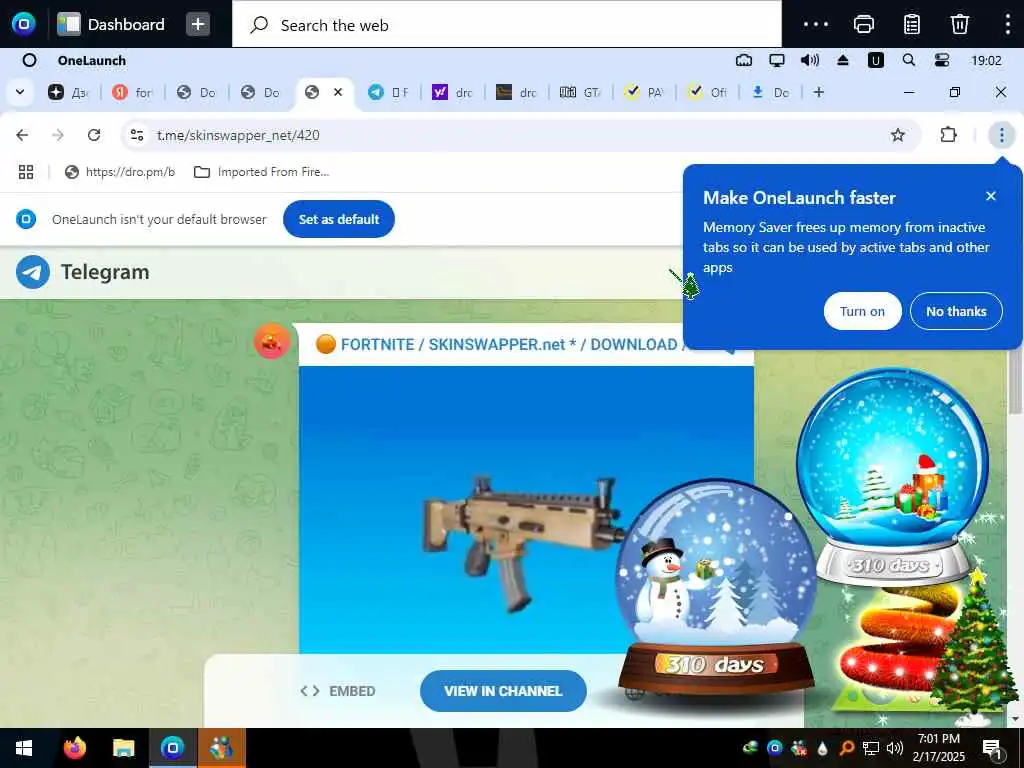This screenshot has width=1024, height=768.
Task: Bookmark this page with star icon
Action: (x=898, y=135)
